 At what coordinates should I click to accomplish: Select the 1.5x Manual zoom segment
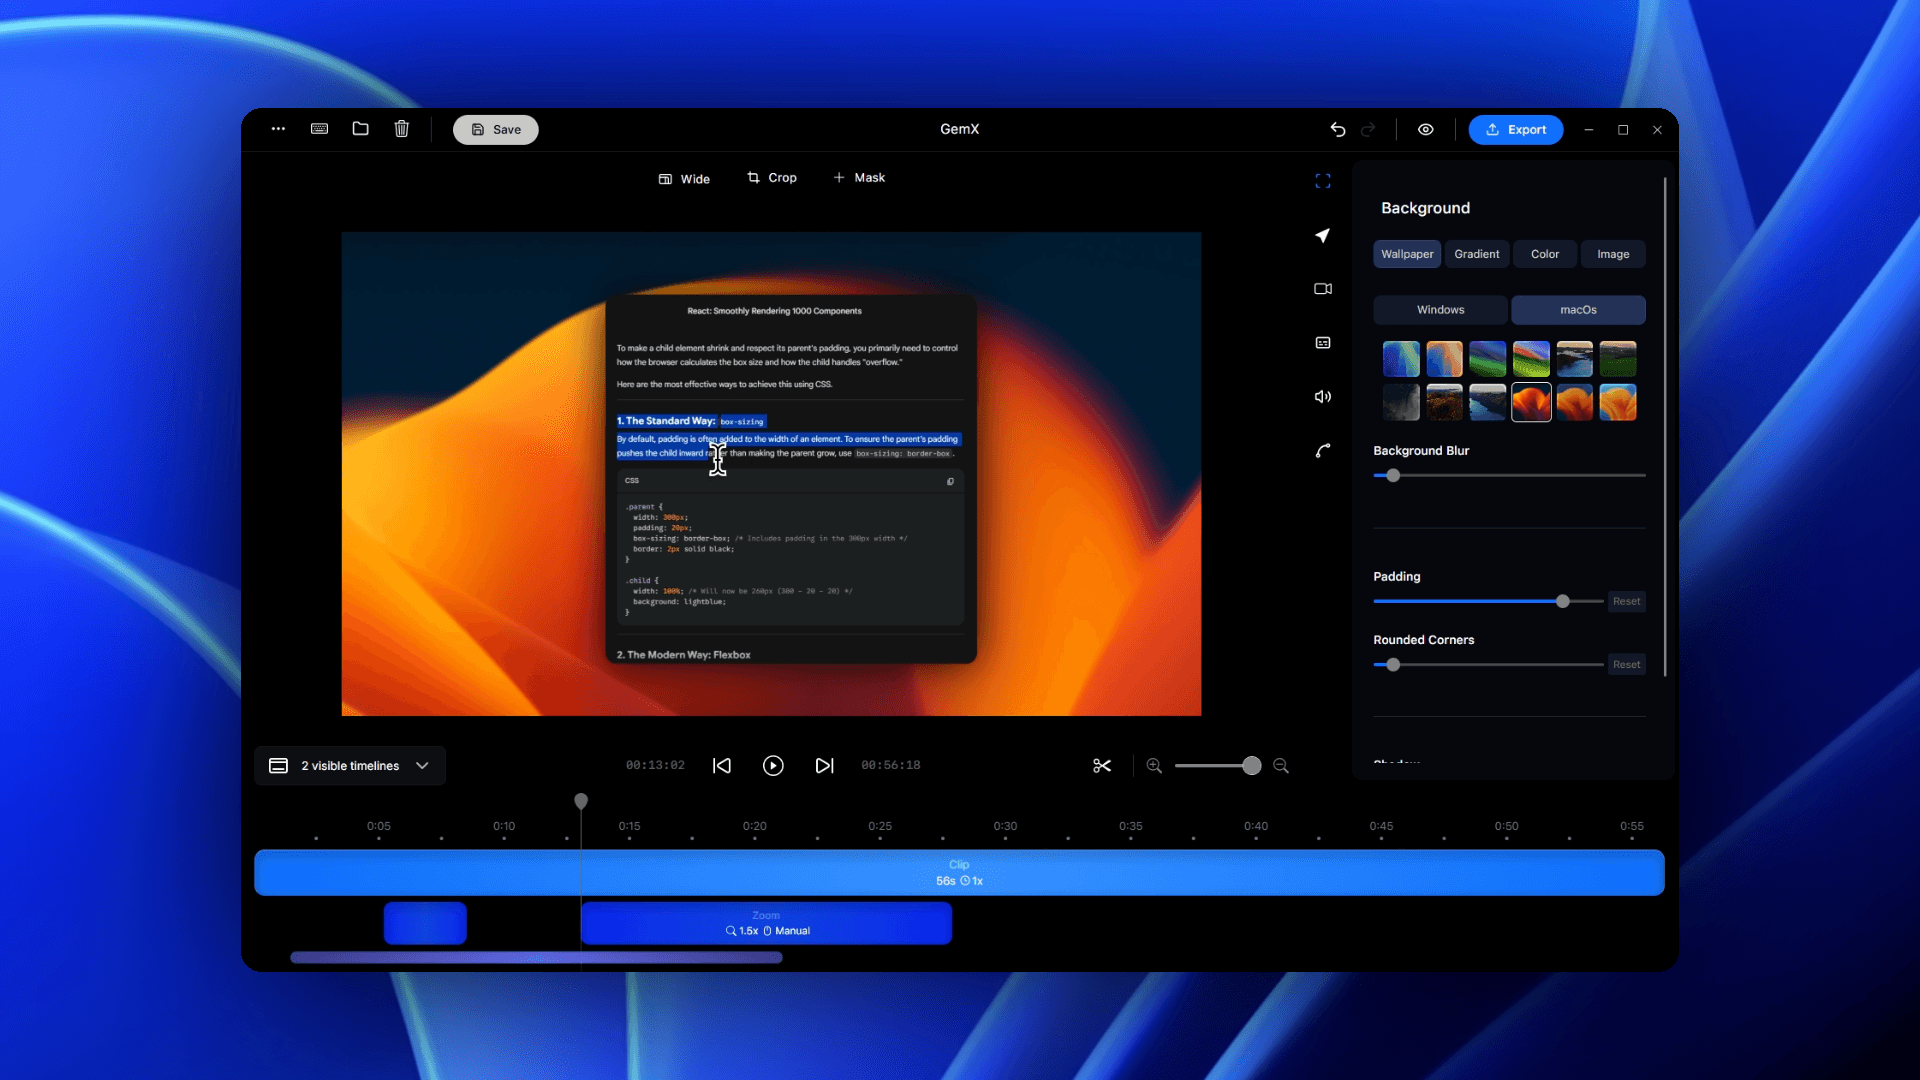(x=767, y=923)
